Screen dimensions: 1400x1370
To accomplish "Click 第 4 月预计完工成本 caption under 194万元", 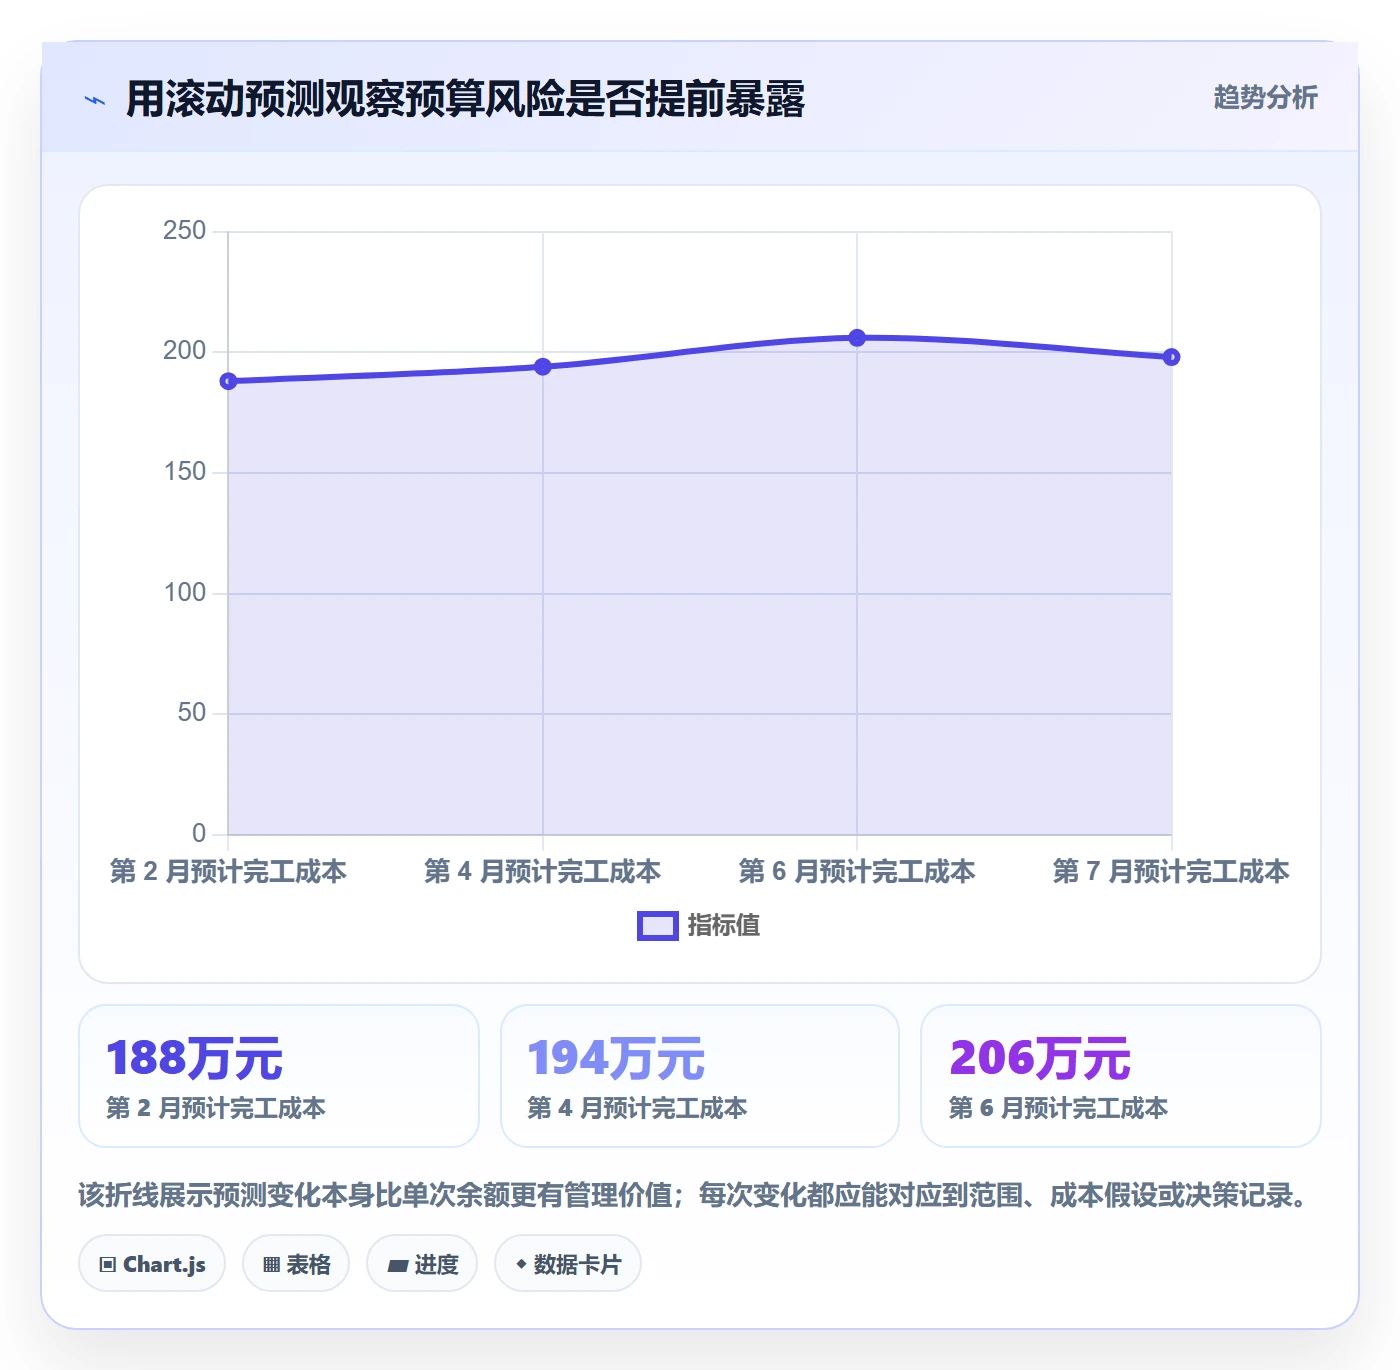I will [637, 1108].
